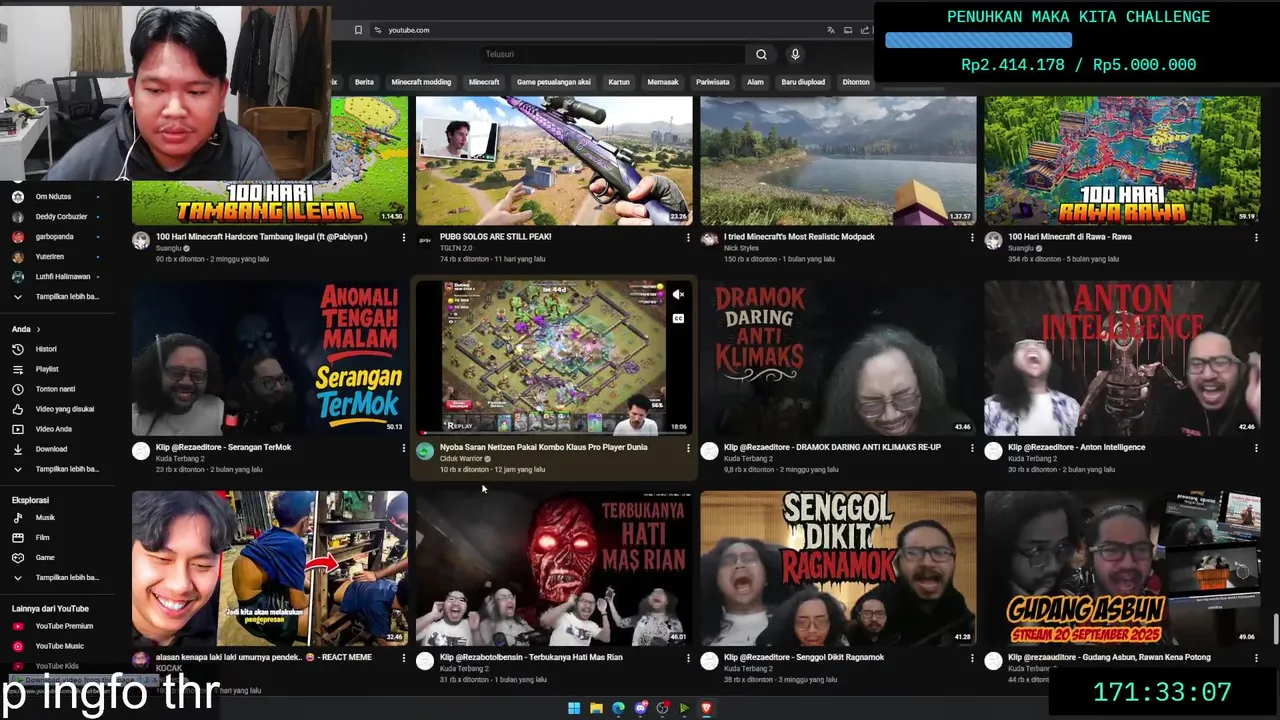
Task: Open Deddy Corbuzier subscription channel
Action: (61, 217)
